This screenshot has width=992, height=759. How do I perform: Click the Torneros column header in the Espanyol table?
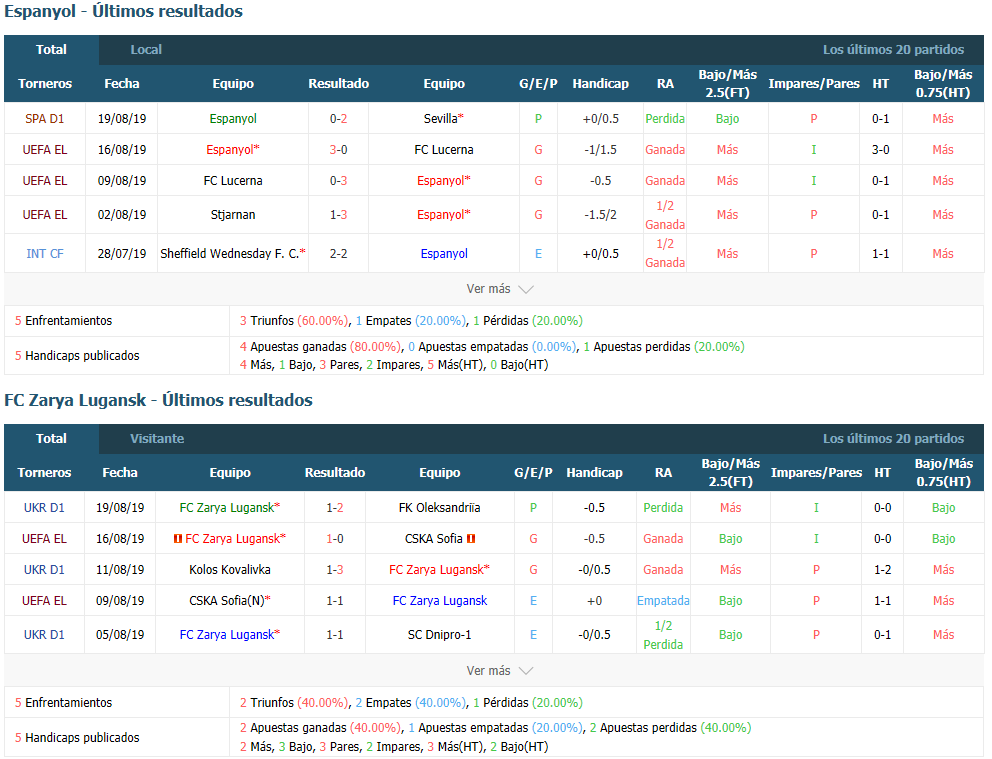click(45, 83)
